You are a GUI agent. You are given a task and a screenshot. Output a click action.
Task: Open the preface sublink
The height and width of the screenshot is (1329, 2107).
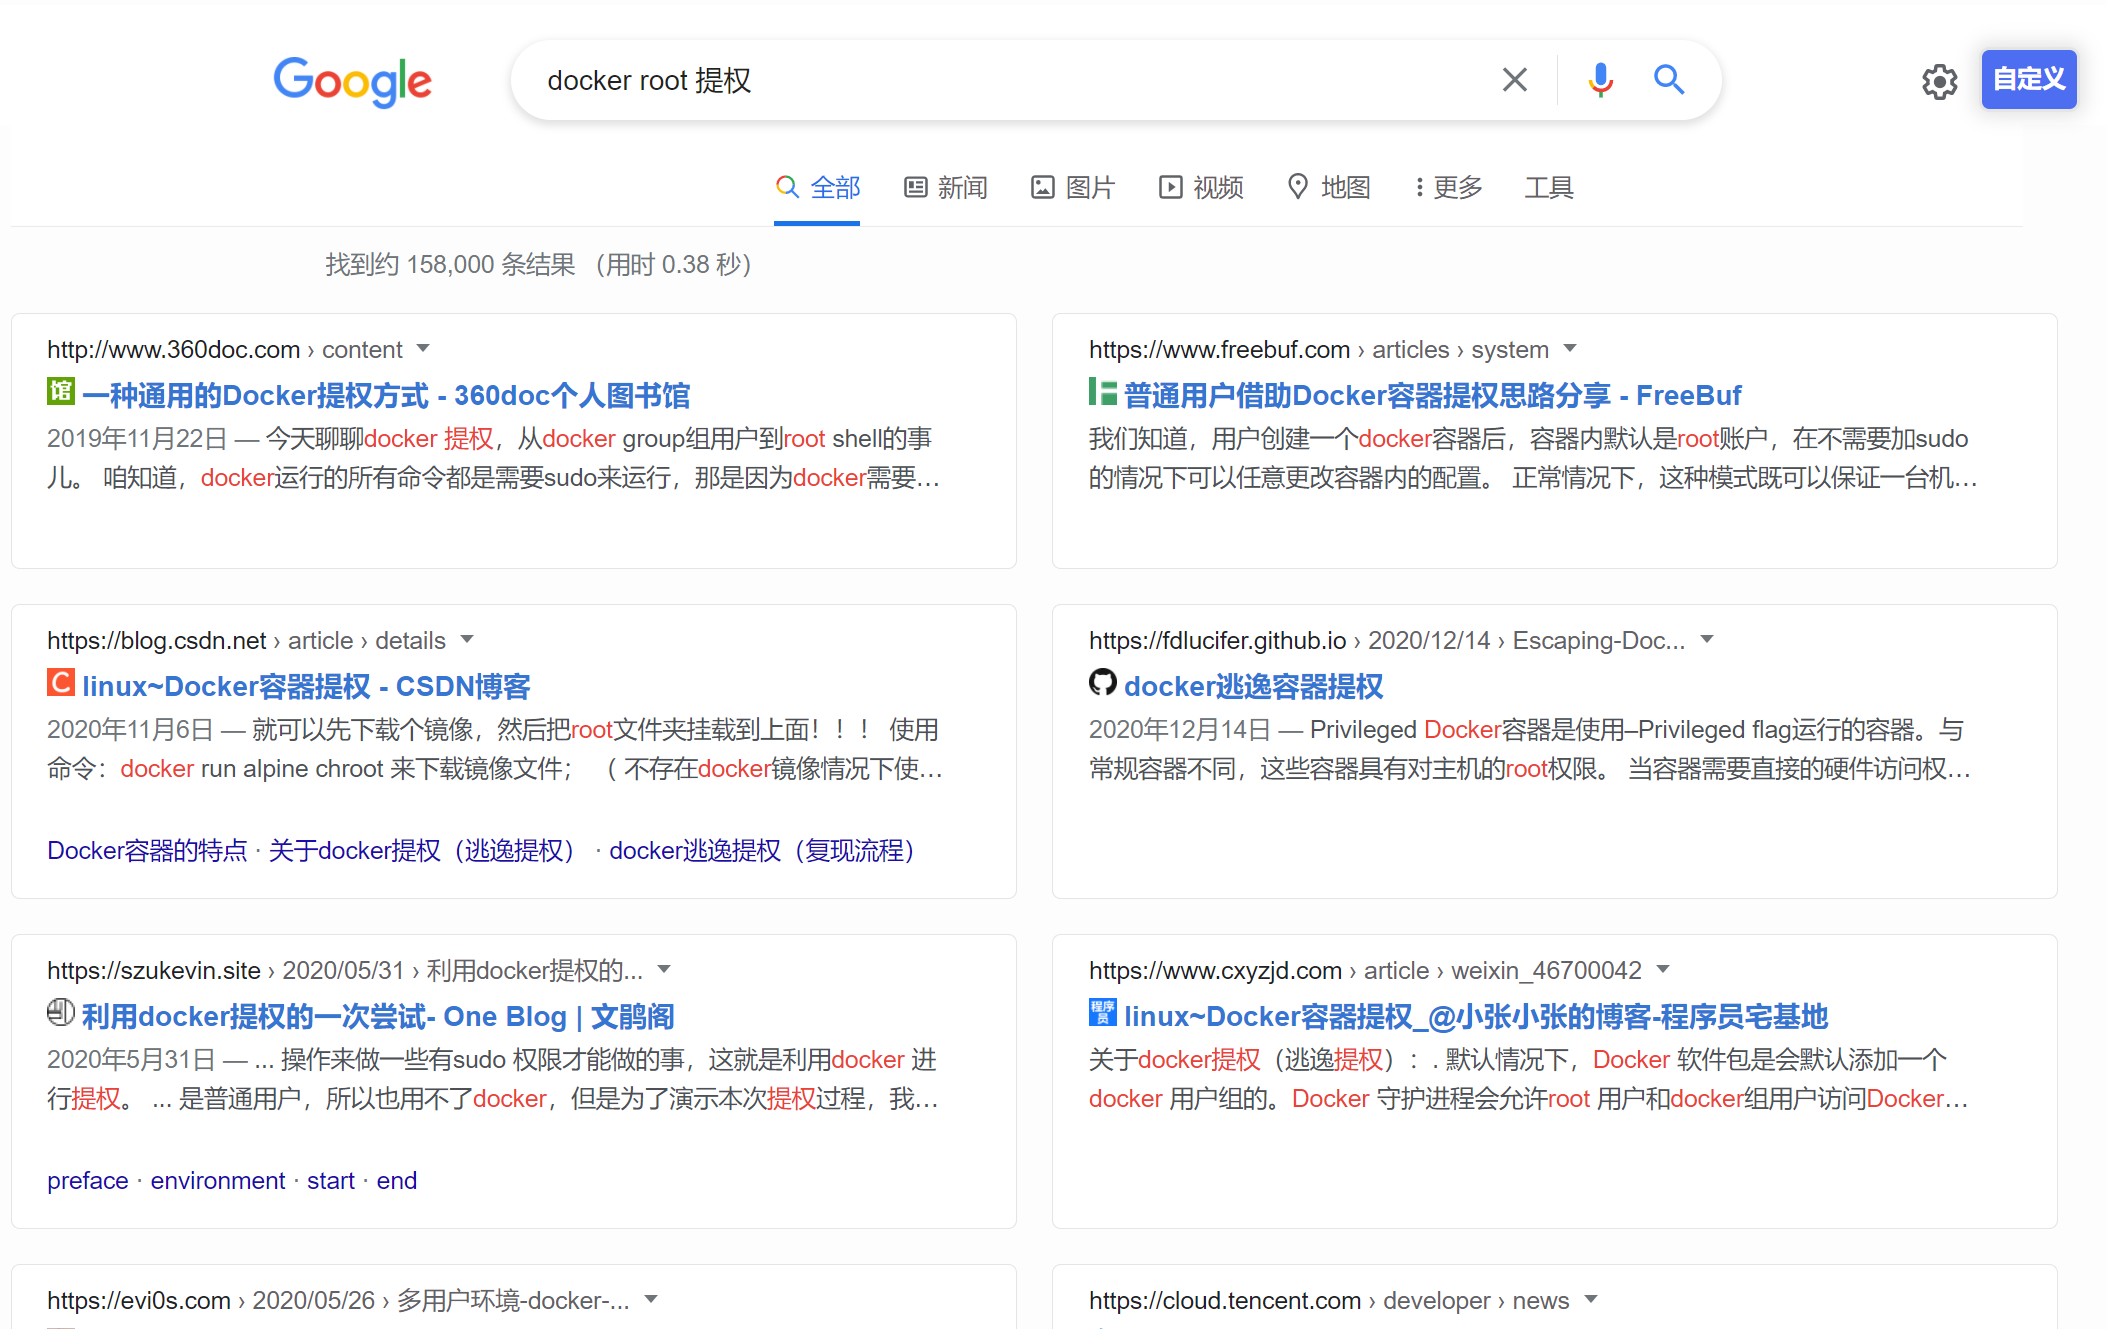pyautogui.click(x=88, y=1181)
